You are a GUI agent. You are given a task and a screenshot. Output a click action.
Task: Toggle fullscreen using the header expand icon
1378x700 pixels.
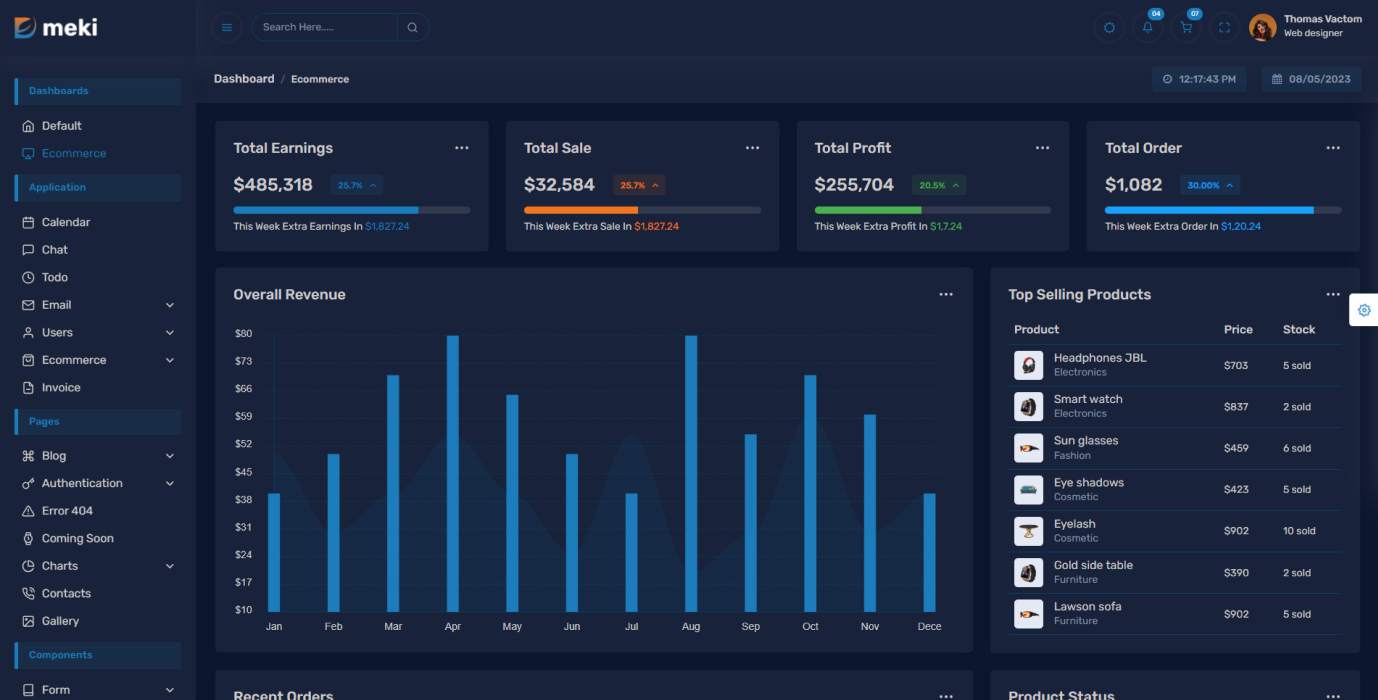[x=1224, y=27]
